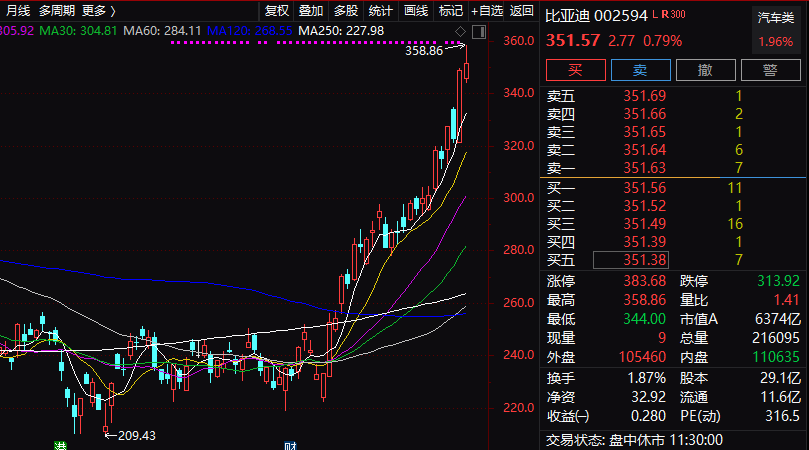
Task: Open the 复权 price adjustment menu
Action: tap(277, 10)
